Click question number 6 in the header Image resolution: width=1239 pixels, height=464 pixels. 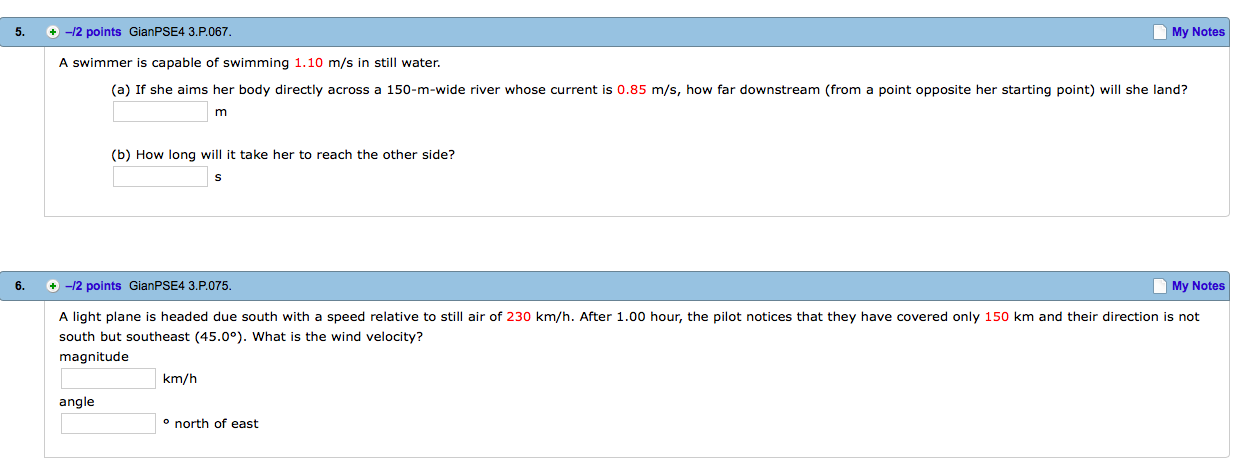click(19, 286)
